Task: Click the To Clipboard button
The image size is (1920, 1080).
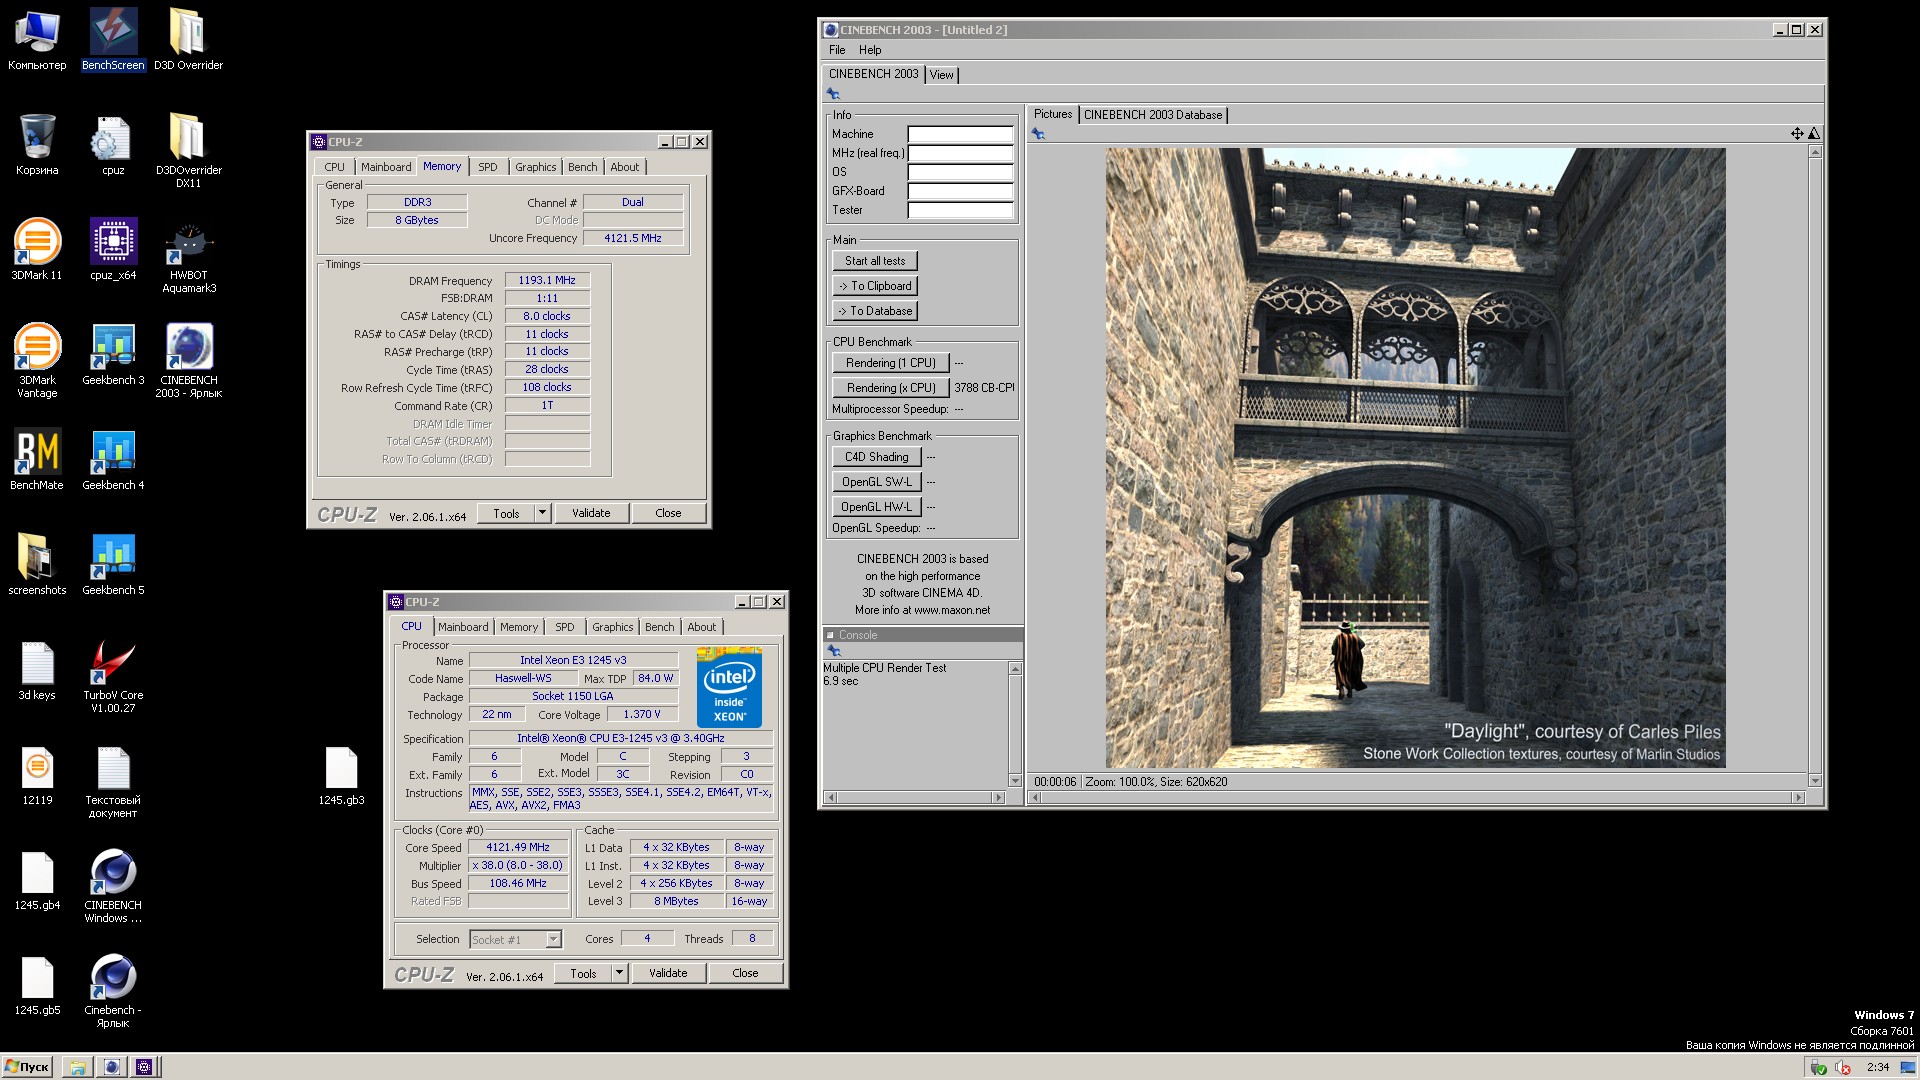Action: pyautogui.click(x=875, y=286)
